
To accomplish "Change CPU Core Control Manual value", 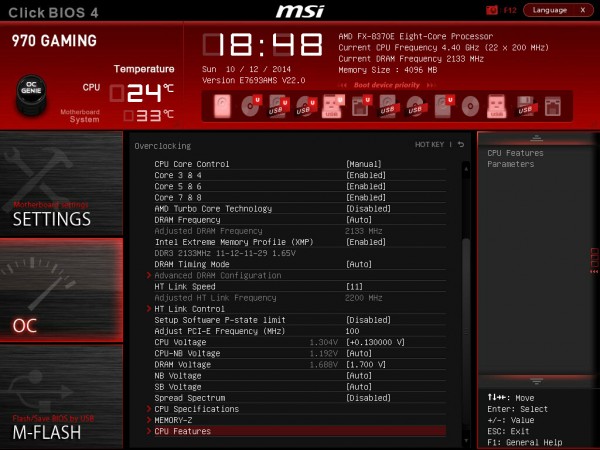I will click(x=364, y=164).
